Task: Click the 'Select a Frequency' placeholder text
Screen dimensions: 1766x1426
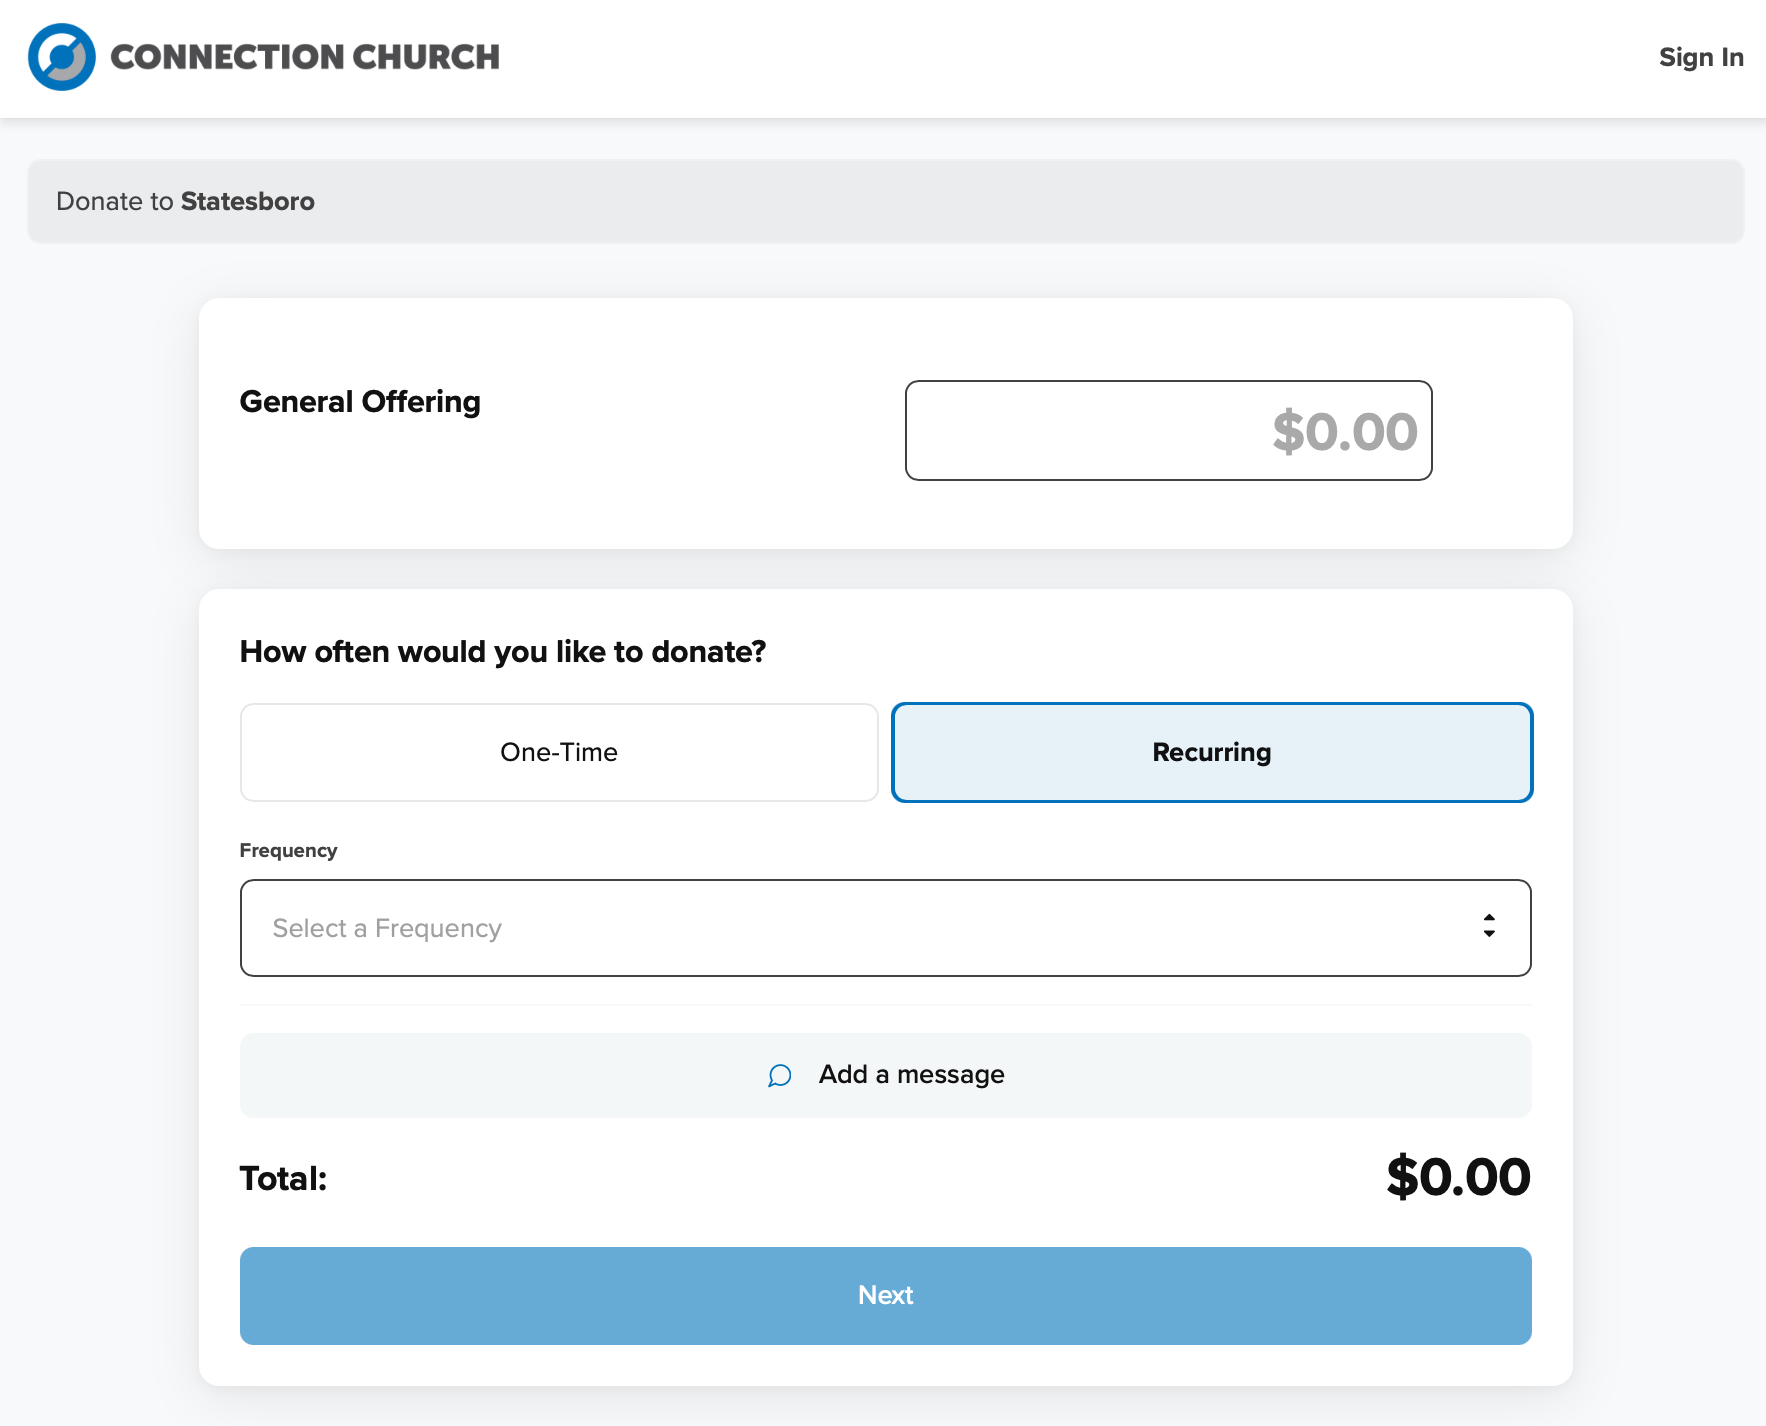Action: [x=387, y=928]
